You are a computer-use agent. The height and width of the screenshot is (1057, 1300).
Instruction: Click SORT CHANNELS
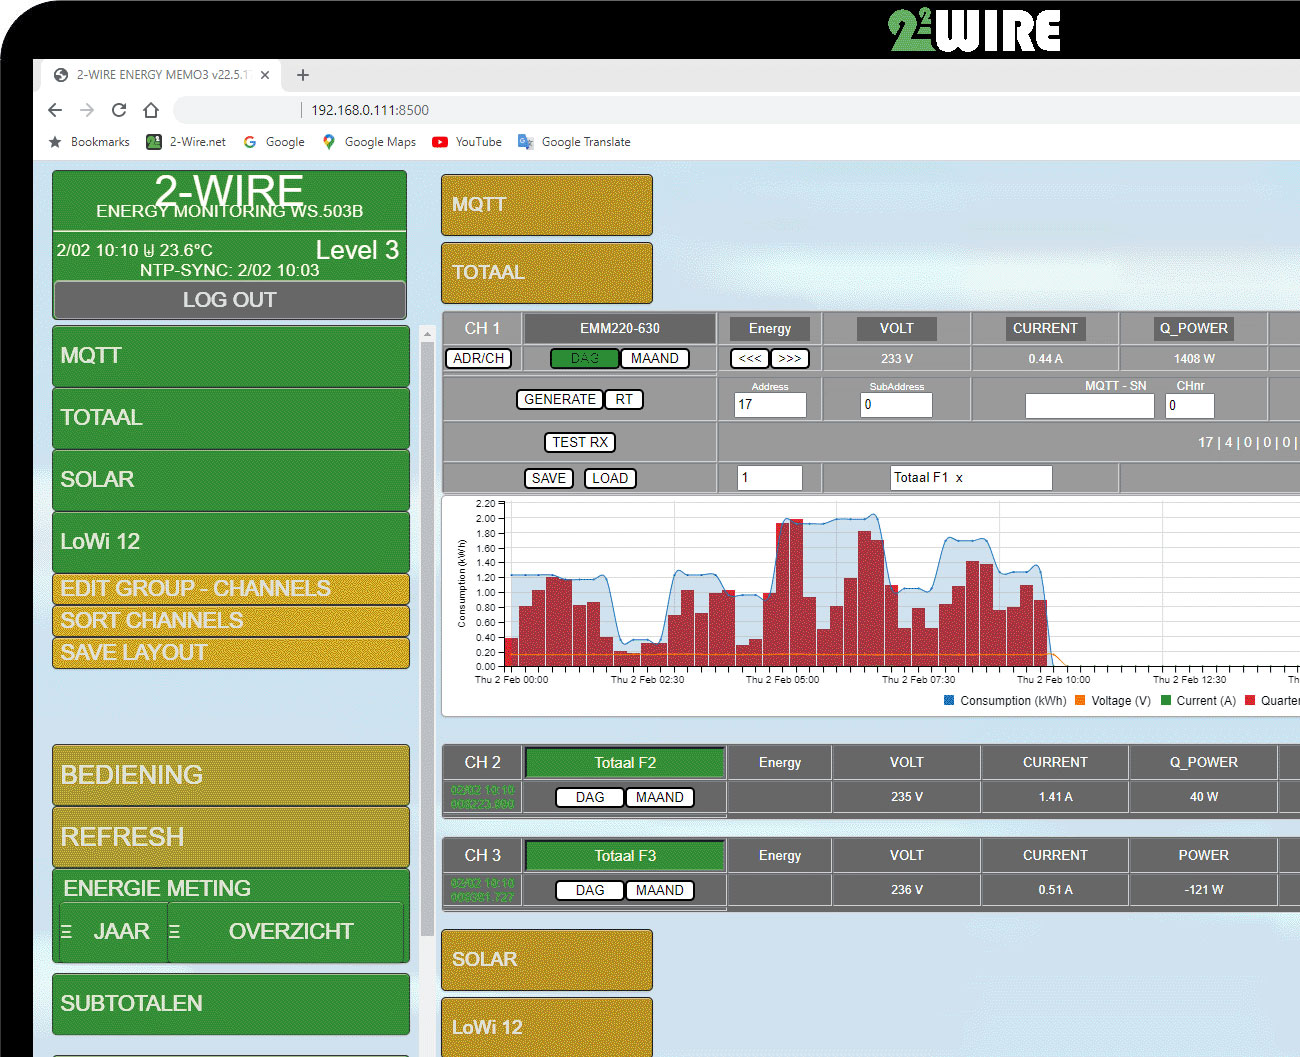click(x=231, y=620)
